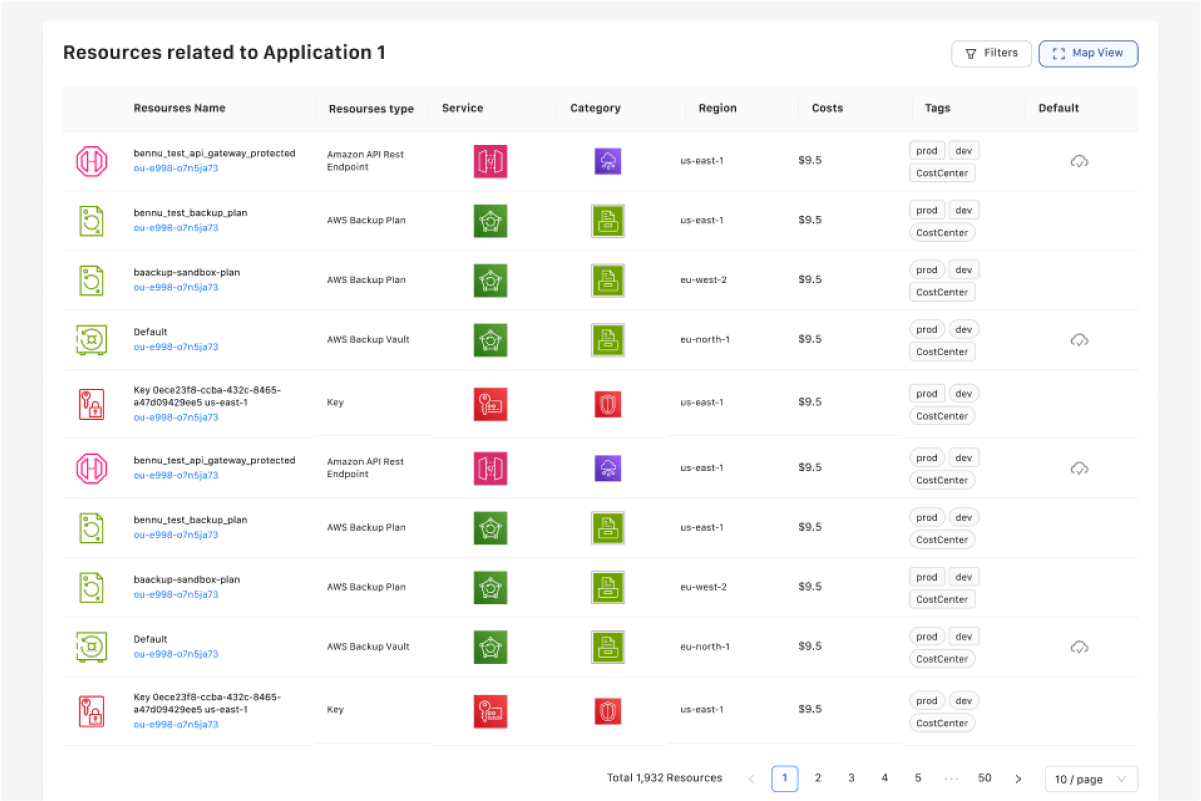This screenshot has width=1201, height=801.
Task: Switch to Map View
Action: click(1088, 53)
